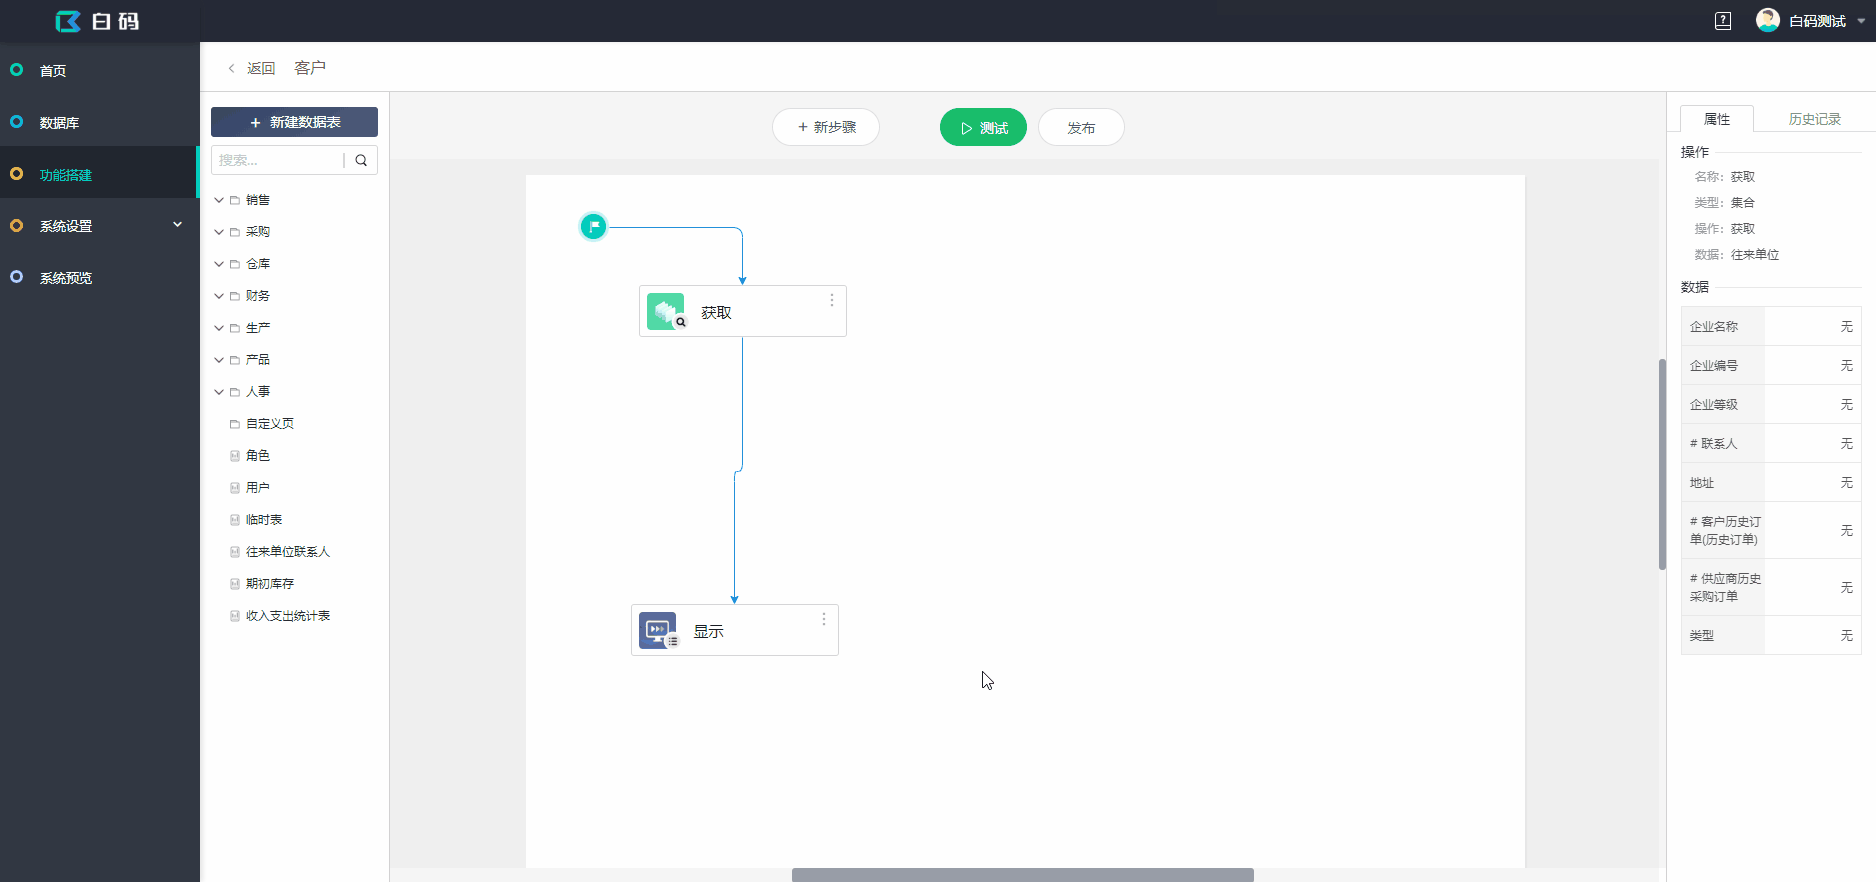1876x882 pixels.
Task: Collapse the 人事 folder
Action: click(x=219, y=392)
